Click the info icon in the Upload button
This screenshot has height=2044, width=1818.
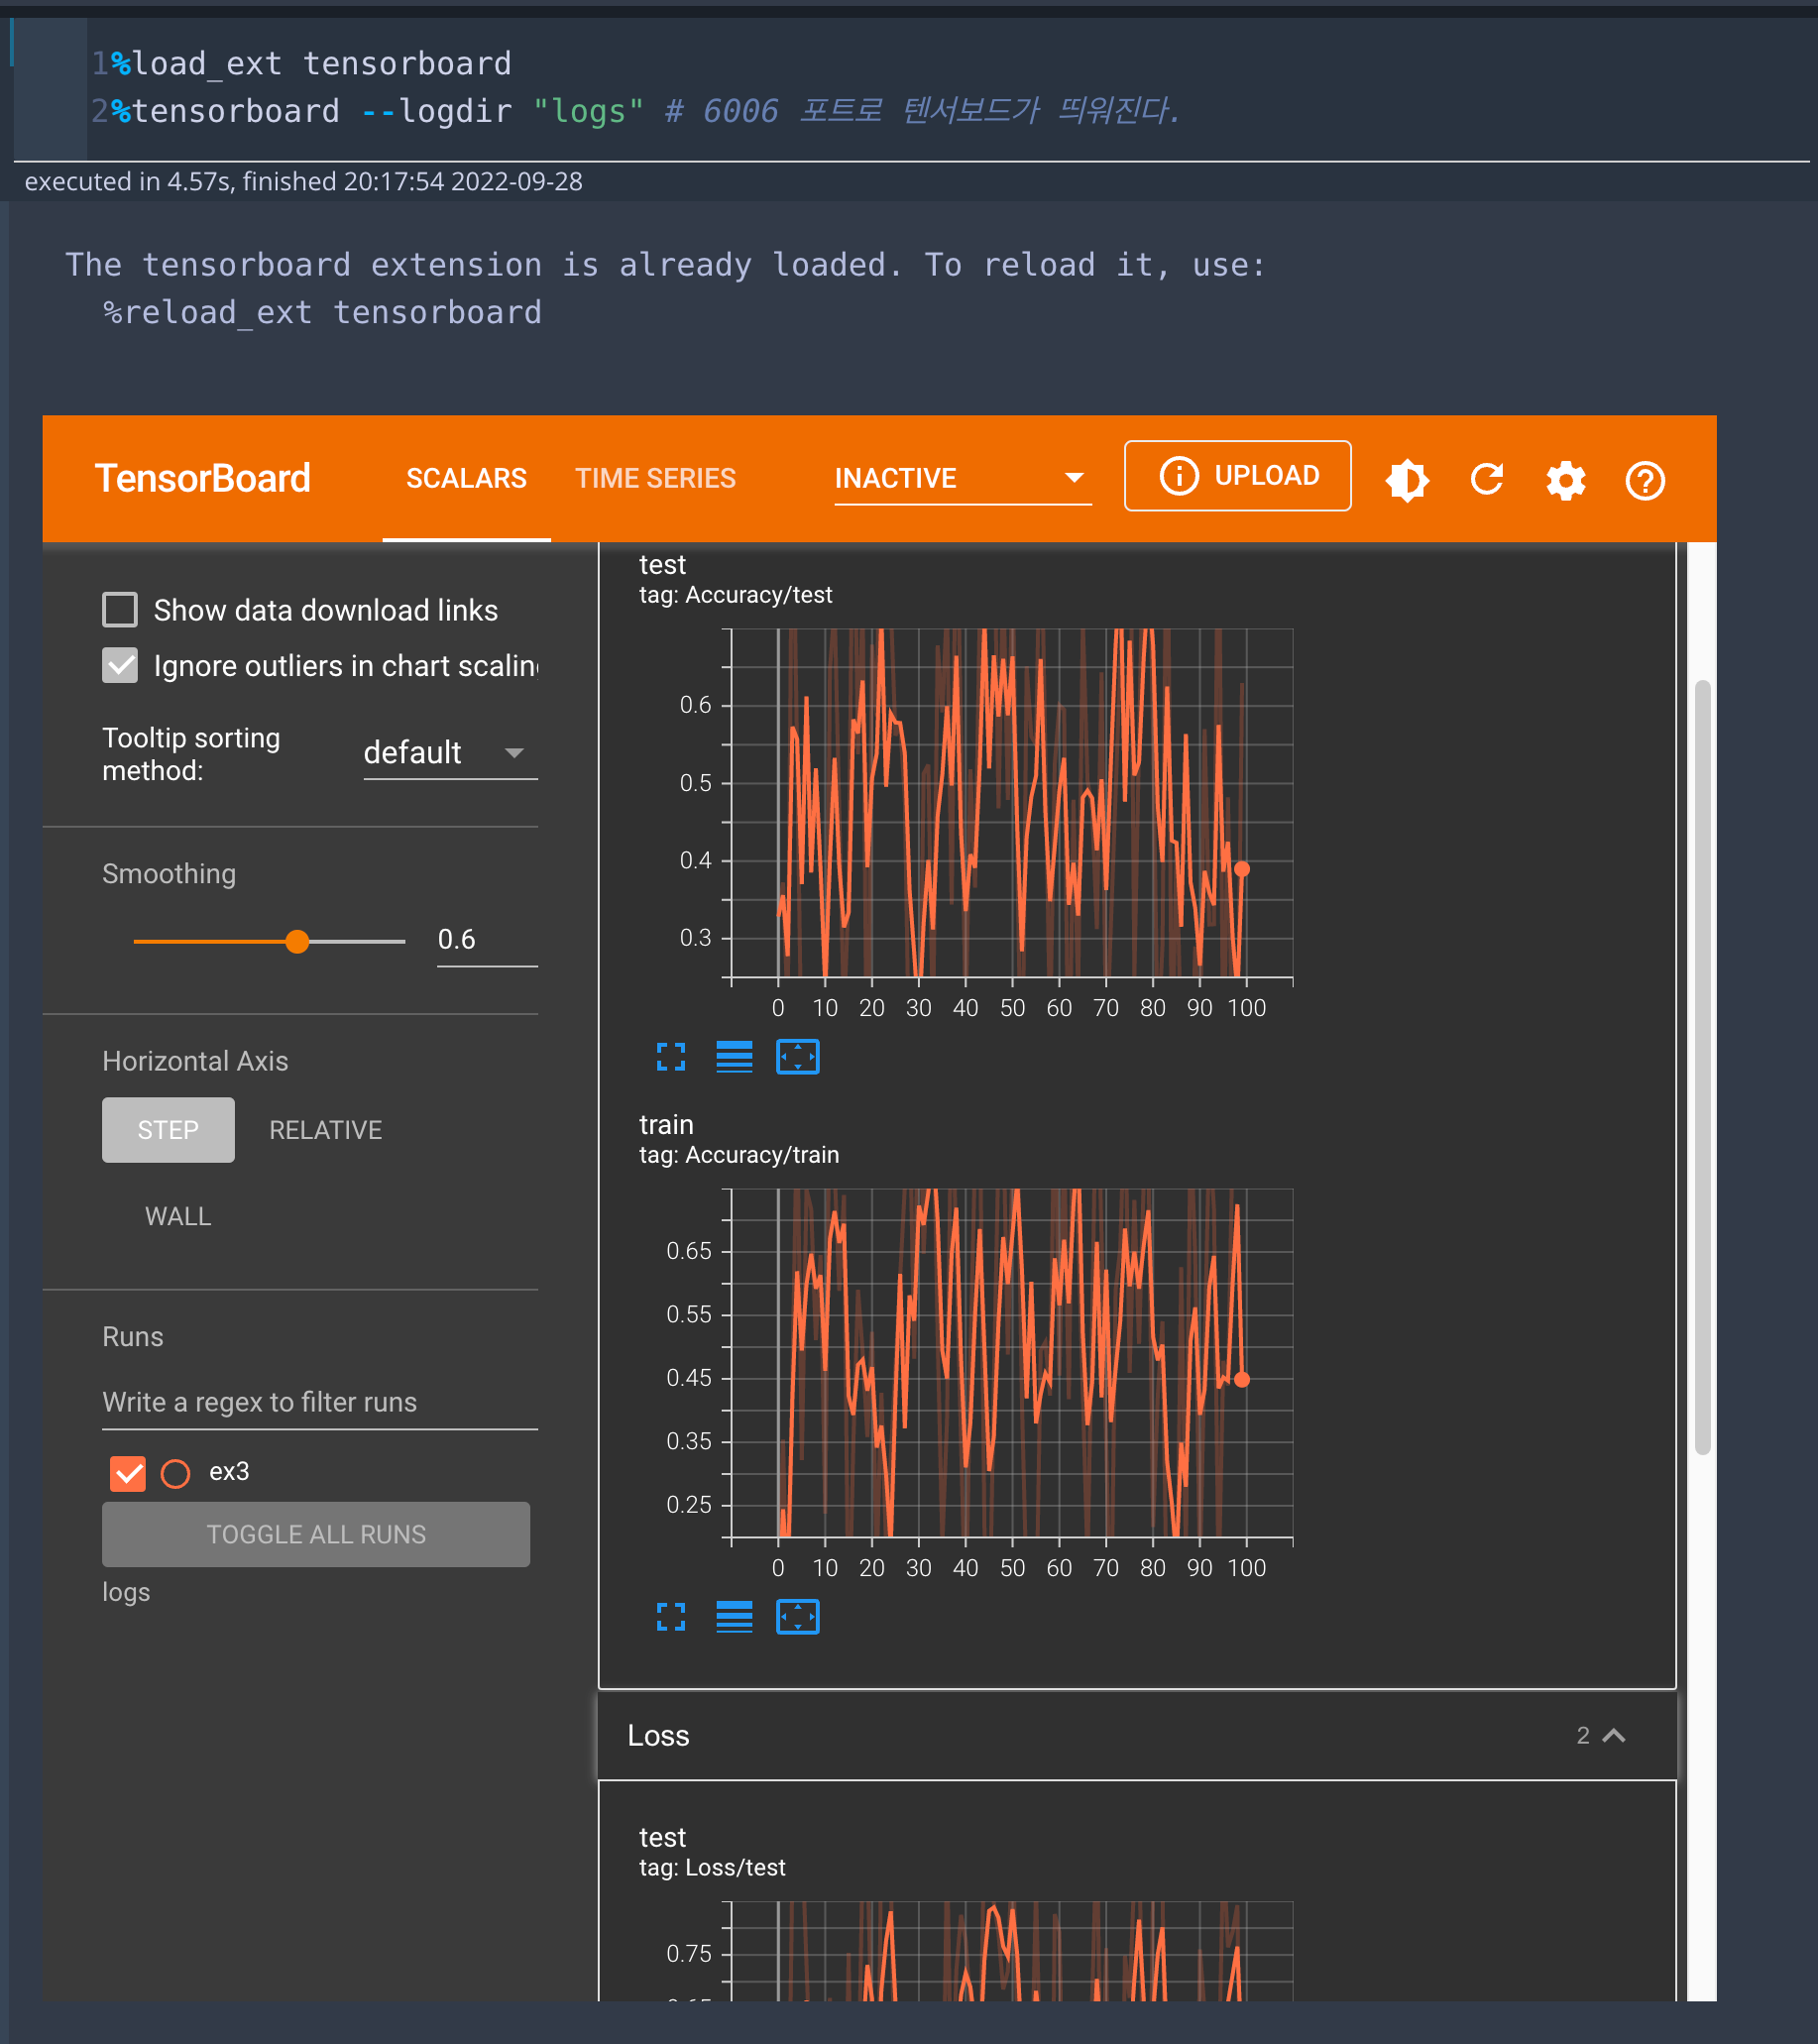coord(1178,475)
